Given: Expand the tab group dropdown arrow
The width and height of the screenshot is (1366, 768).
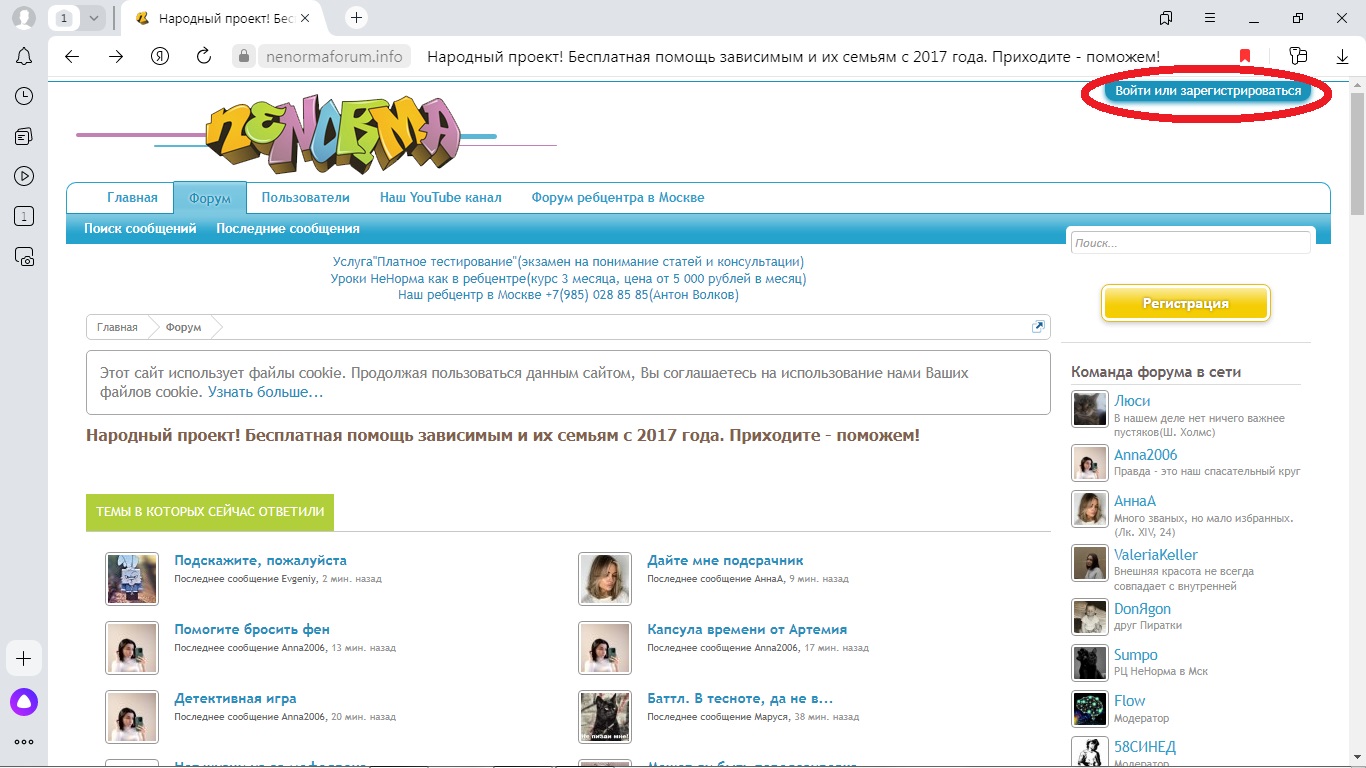Looking at the screenshot, I should click(x=93, y=18).
